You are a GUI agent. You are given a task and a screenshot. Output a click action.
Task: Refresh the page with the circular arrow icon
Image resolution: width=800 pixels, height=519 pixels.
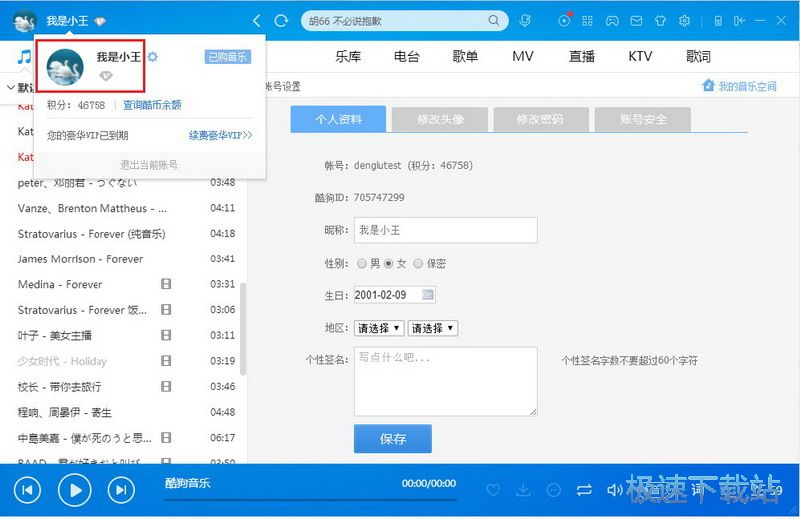(281, 21)
